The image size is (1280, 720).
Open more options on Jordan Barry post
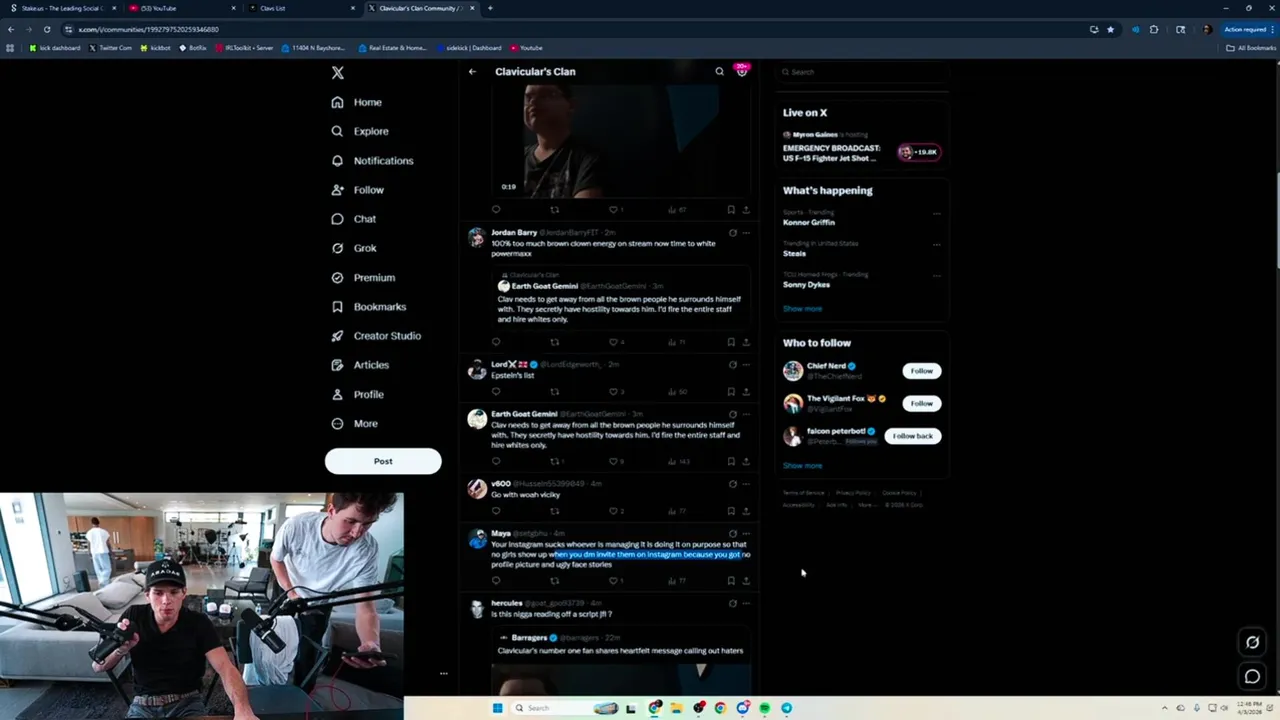coord(745,233)
